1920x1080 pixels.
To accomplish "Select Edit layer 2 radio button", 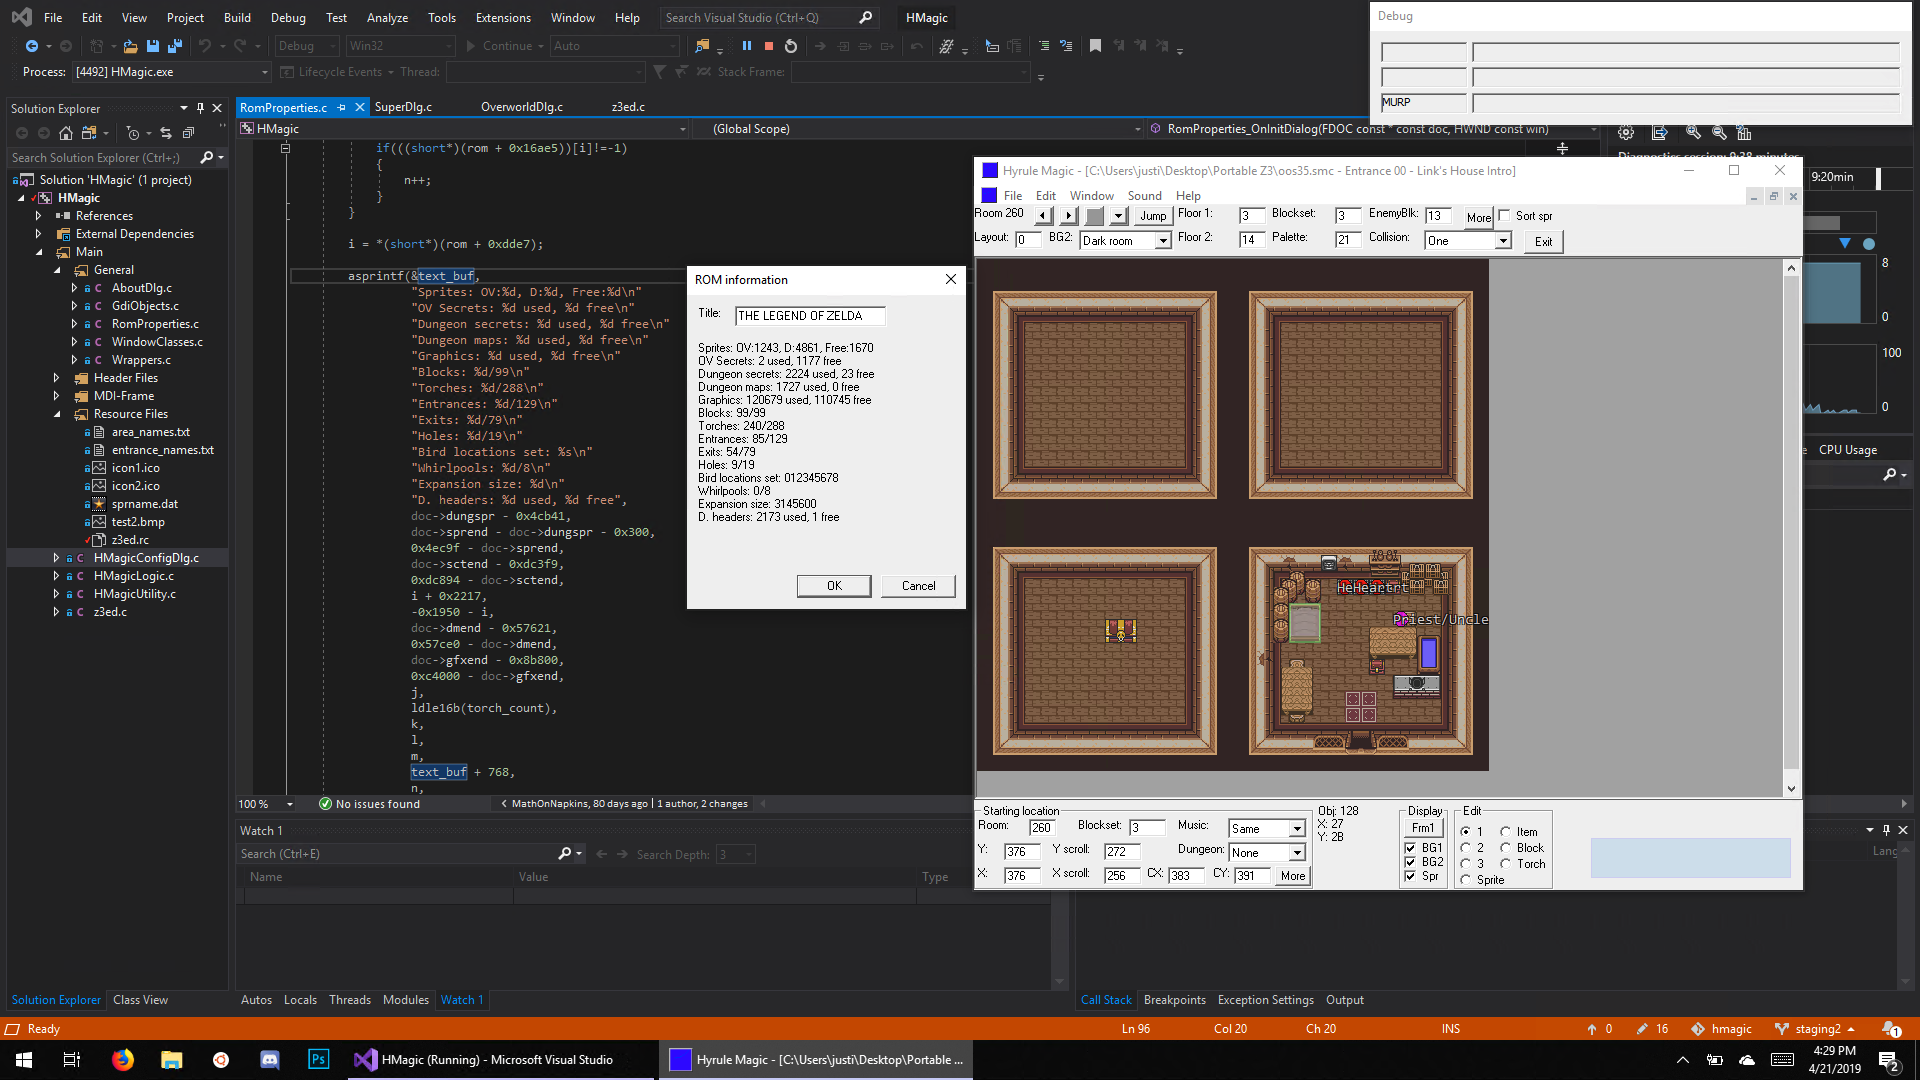I will (x=1466, y=848).
